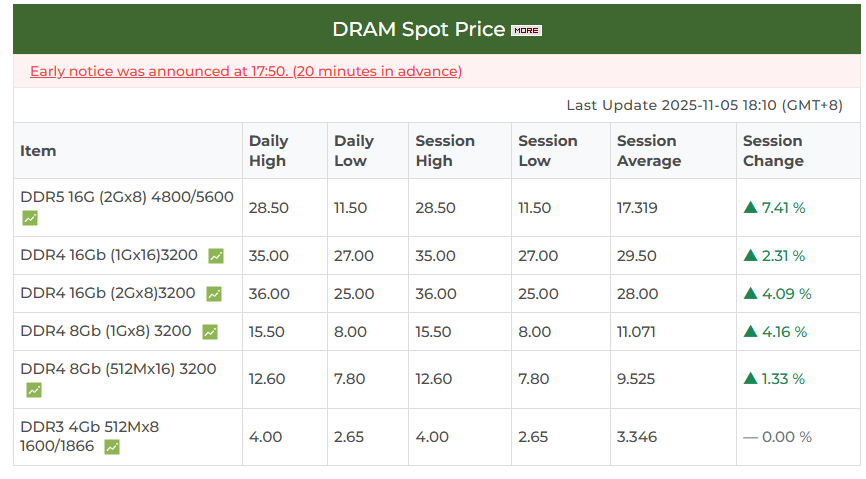Select the Daily Low column header
Image resolution: width=866 pixels, height=479 pixels.
coord(354,151)
